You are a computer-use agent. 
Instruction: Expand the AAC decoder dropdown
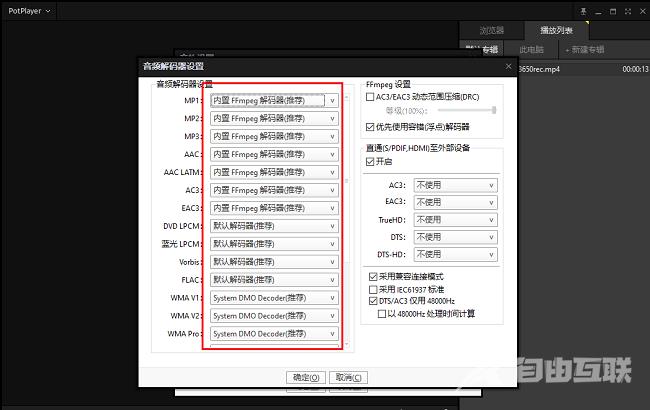coord(274,155)
